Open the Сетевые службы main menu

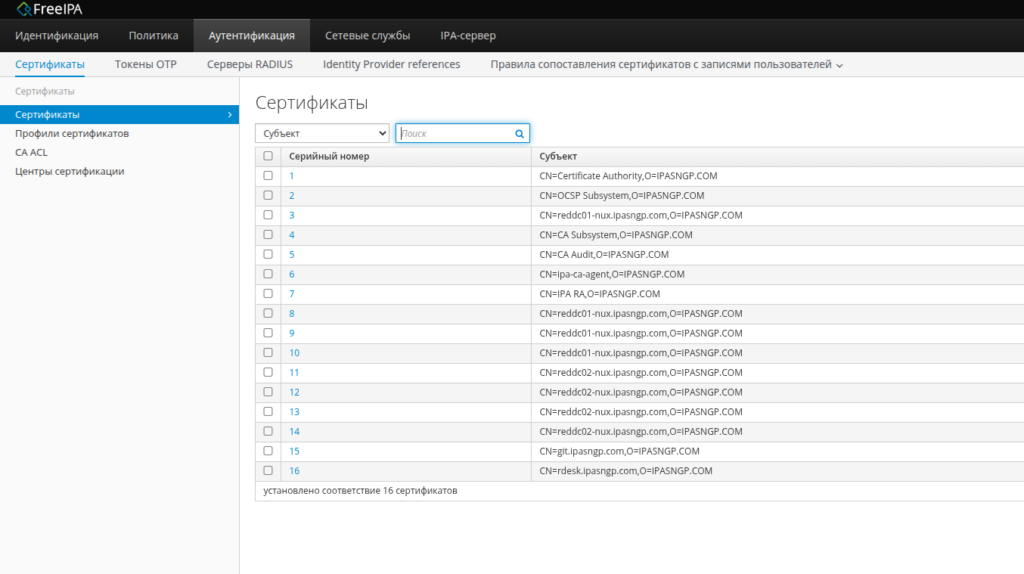[368, 35]
